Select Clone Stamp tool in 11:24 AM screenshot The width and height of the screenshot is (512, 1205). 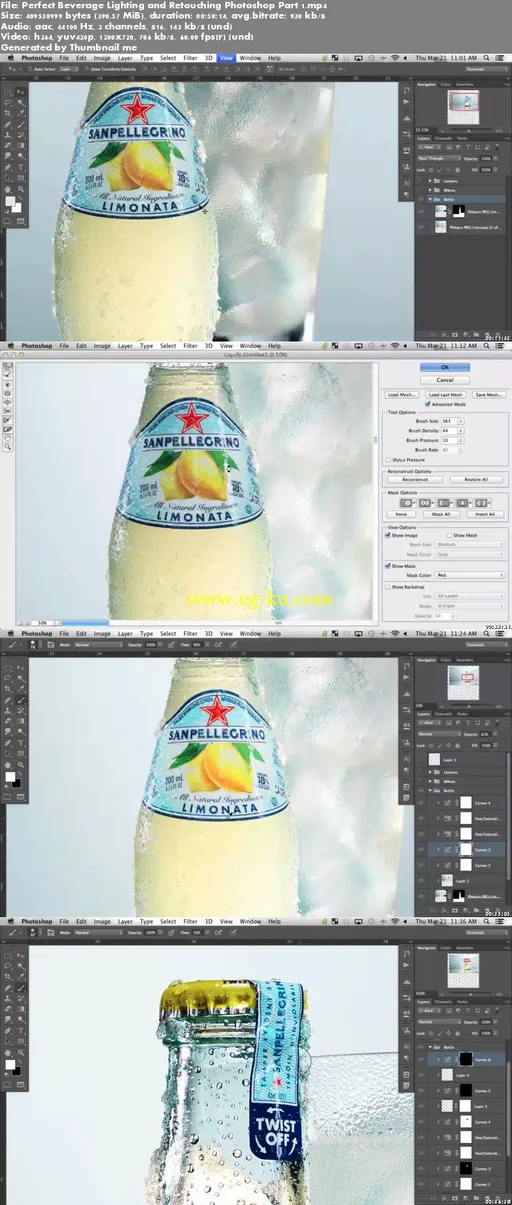tap(8, 710)
